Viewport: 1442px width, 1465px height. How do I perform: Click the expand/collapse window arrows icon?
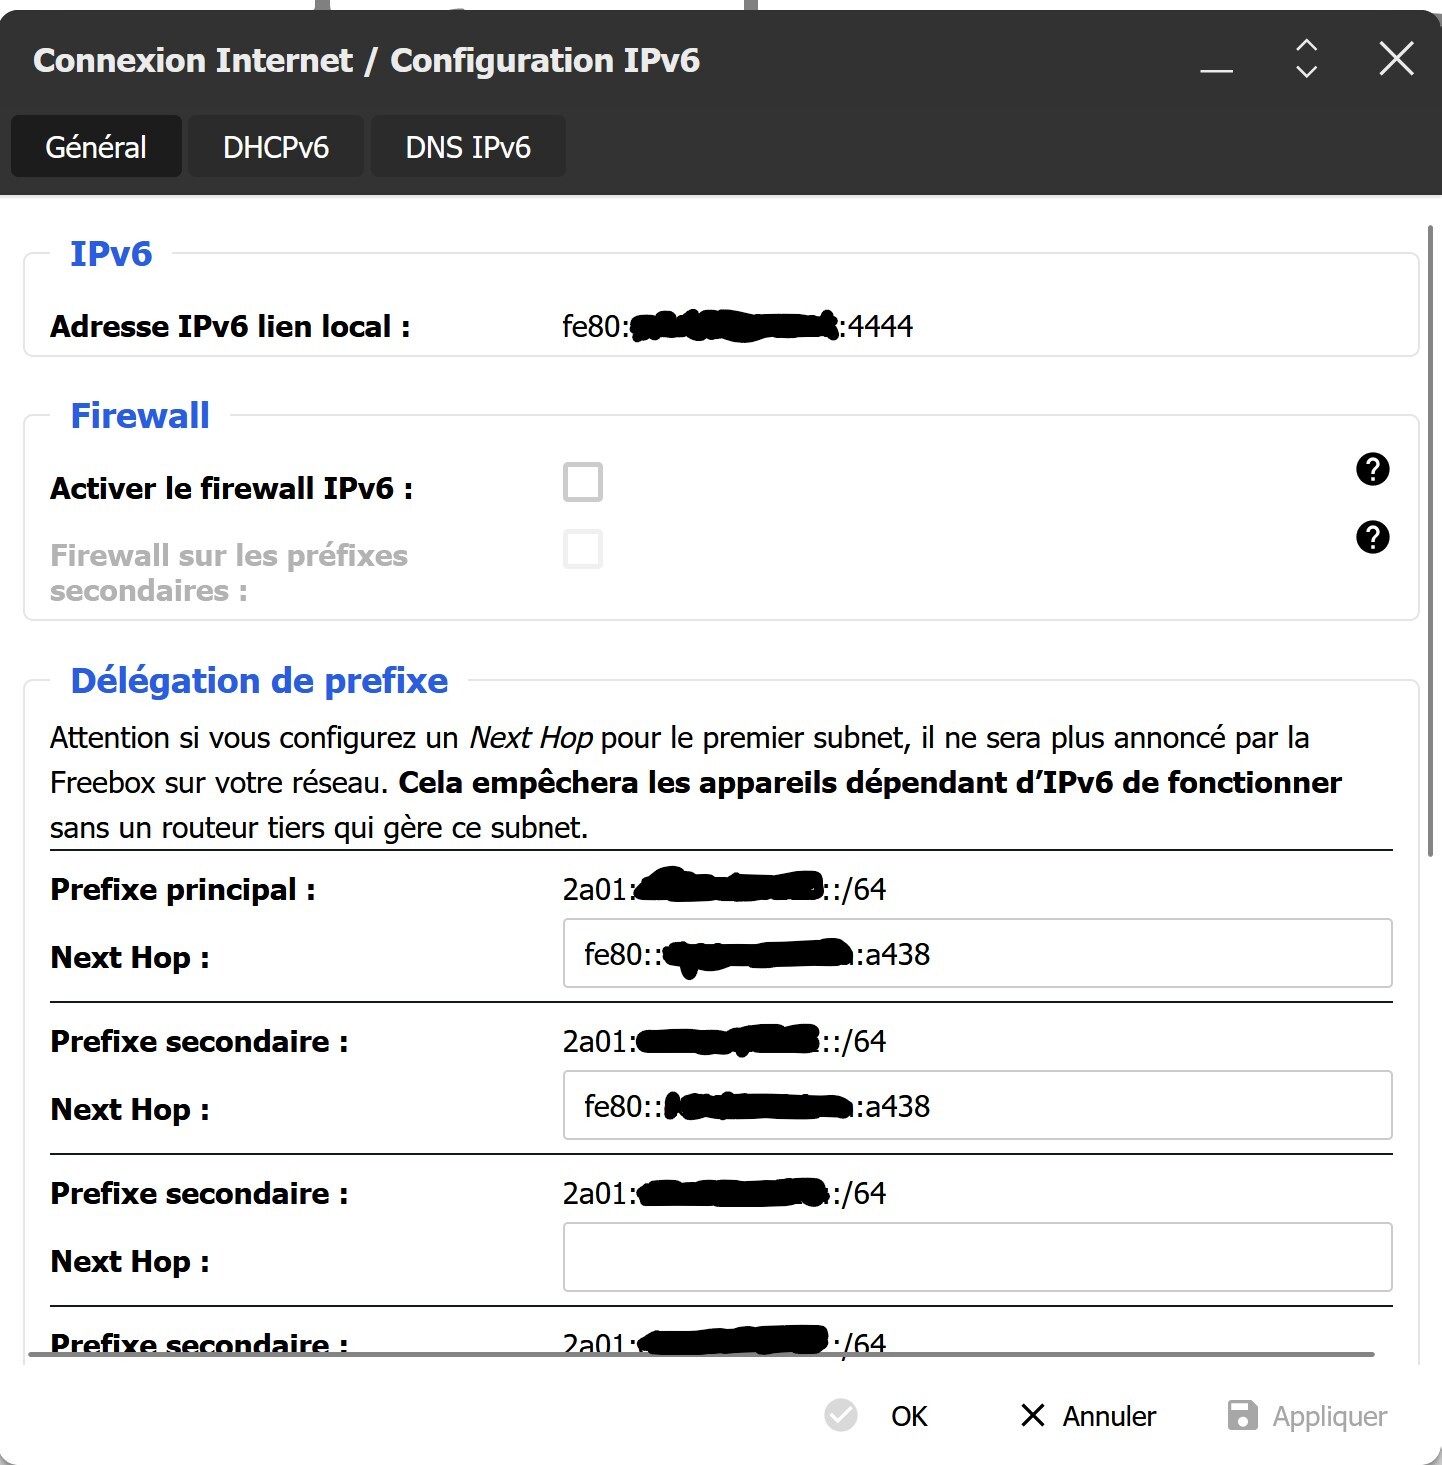(1306, 59)
